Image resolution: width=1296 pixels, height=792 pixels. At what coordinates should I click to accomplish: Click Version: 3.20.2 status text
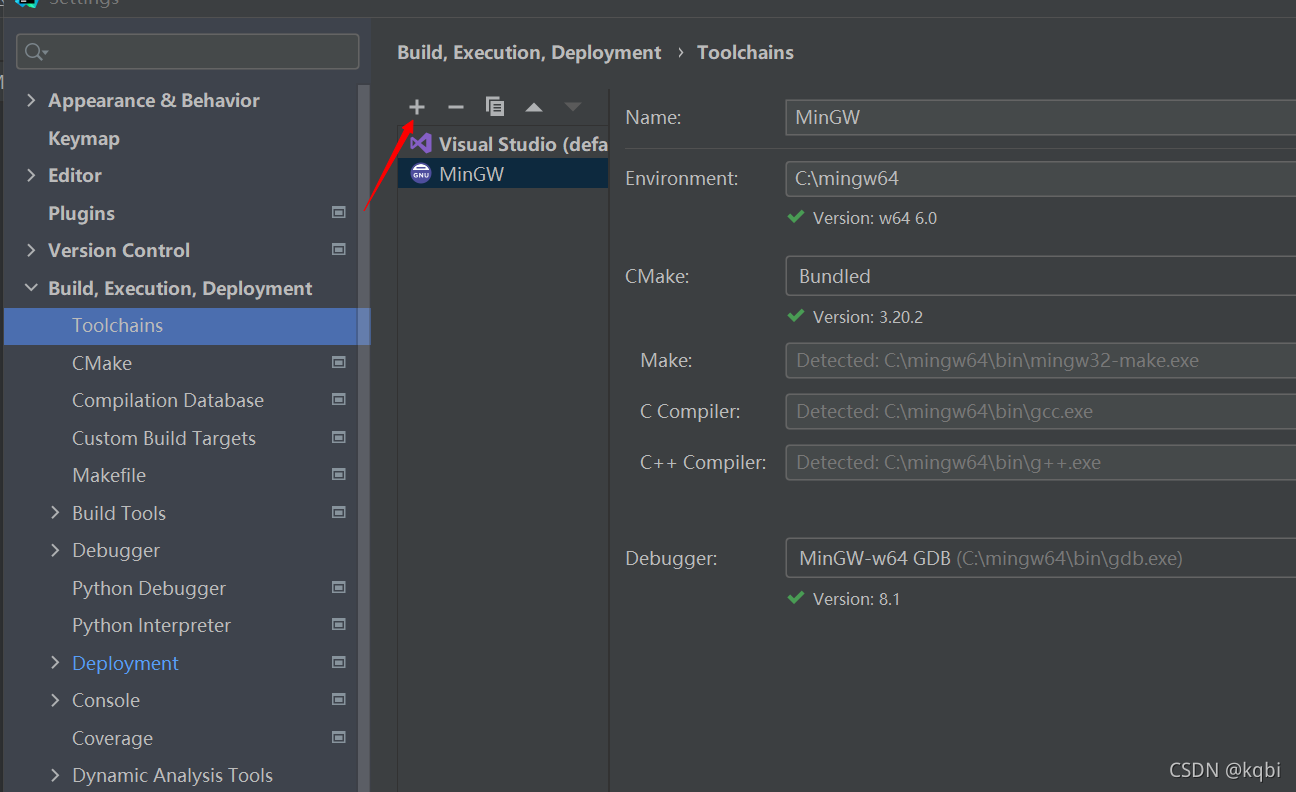(x=868, y=316)
